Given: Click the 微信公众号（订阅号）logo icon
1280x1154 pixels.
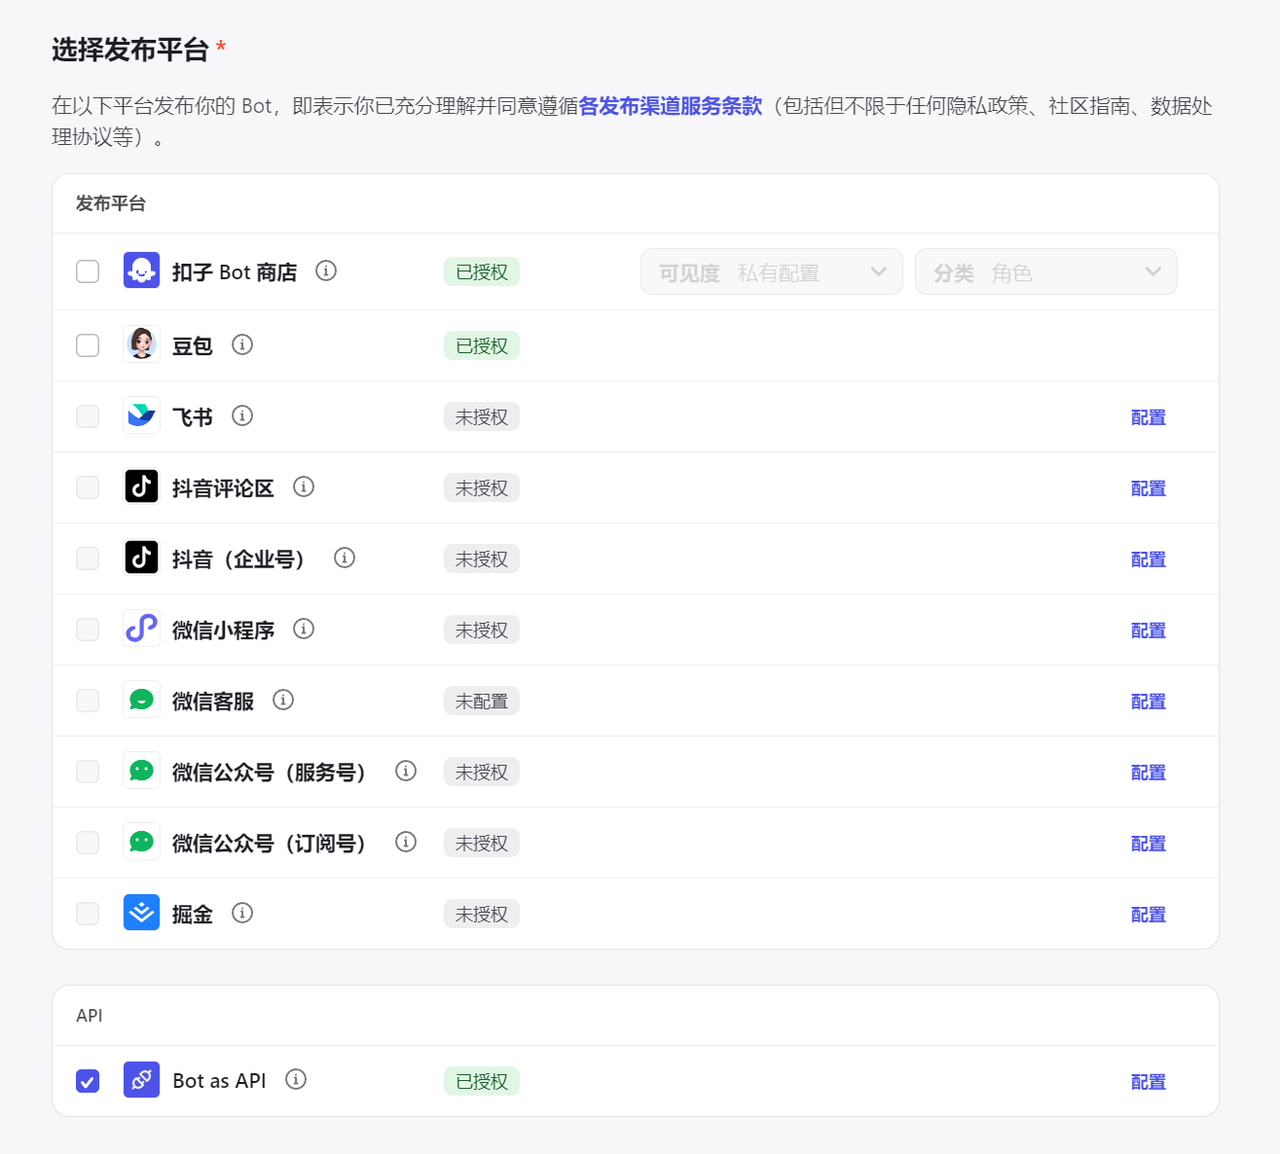Looking at the screenshot, I should pyautogui.click(x=141, y=841).
